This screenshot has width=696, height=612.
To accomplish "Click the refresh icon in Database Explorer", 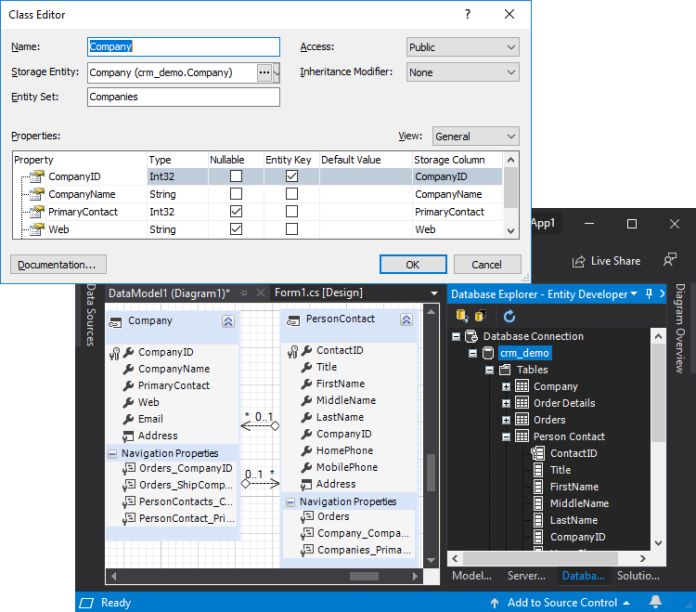I will click(509, 316).
